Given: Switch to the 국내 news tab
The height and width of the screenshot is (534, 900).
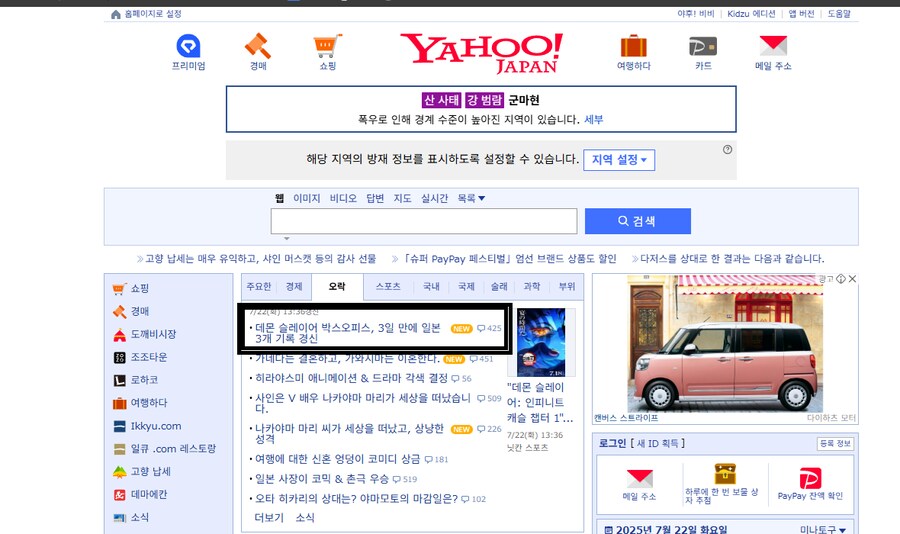Looking at the screenshot, I should [x=431, y=287].
